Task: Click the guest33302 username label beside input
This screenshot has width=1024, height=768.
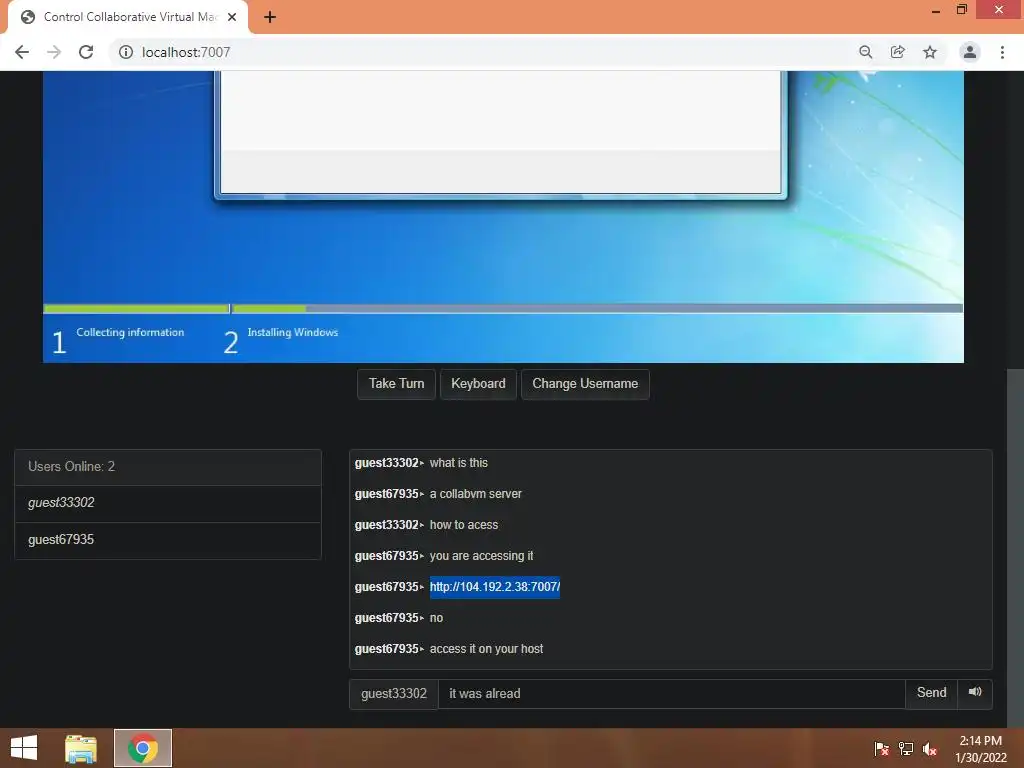Action: click(x=394, y=694)
